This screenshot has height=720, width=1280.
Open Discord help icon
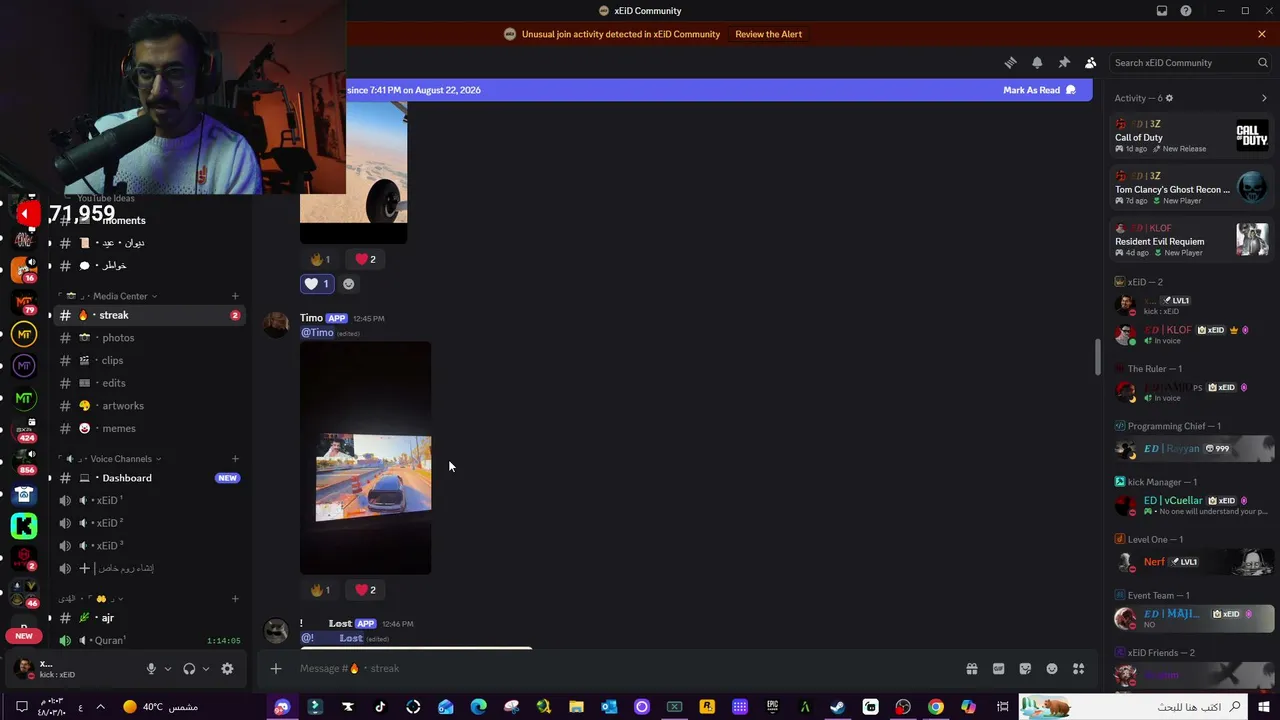pyautogui.click(x=1186, y=11)
